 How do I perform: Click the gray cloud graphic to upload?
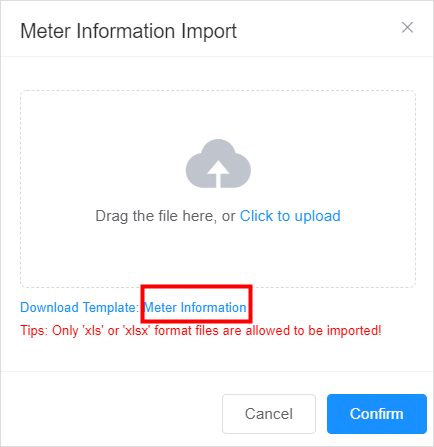[218, 164]
